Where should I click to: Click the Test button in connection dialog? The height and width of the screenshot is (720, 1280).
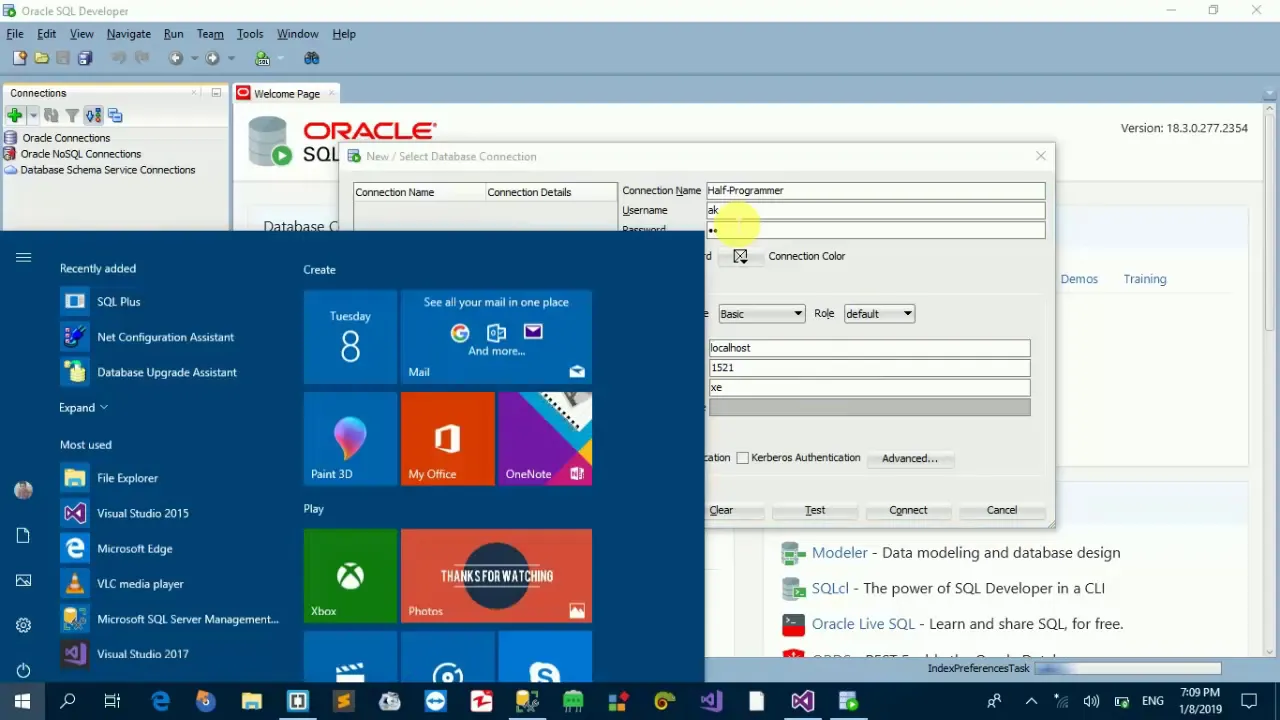(x=815, y=510)
